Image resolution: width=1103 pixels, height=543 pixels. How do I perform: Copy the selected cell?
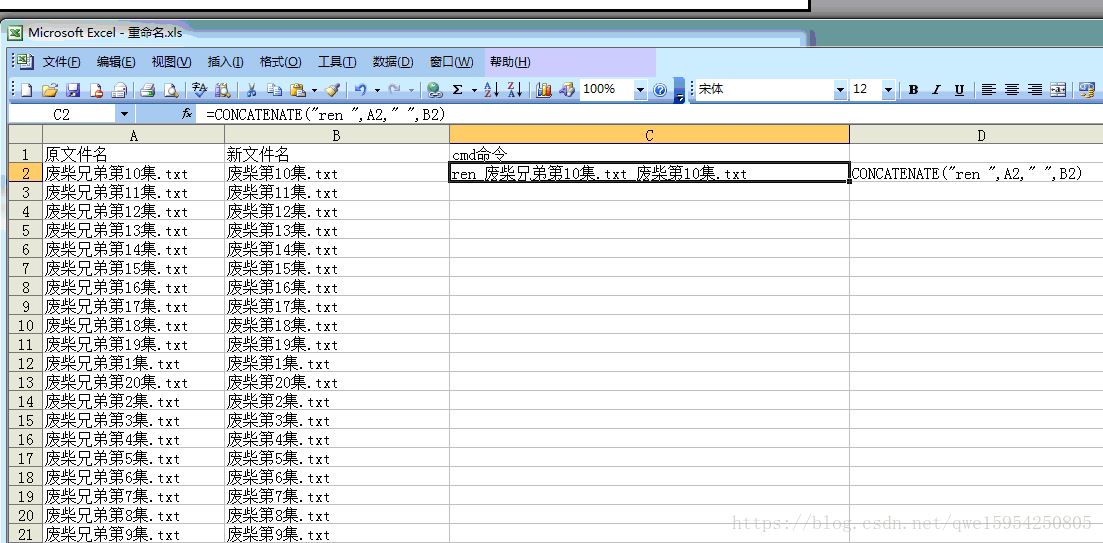[274, 90]
